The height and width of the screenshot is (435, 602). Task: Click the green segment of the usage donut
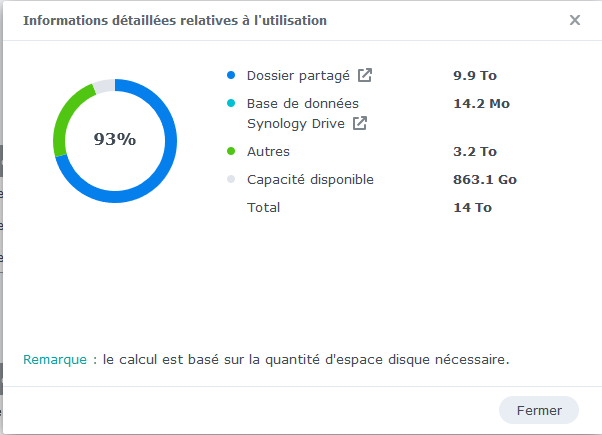65,117
